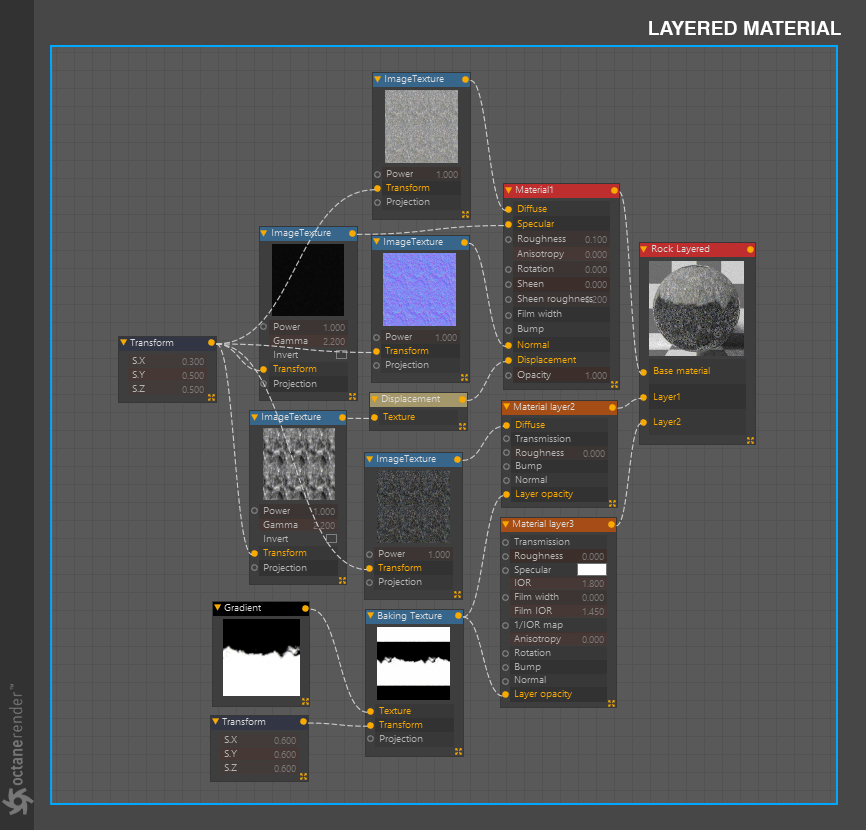Click the white Specular color swatch in Material layer3

592,569
